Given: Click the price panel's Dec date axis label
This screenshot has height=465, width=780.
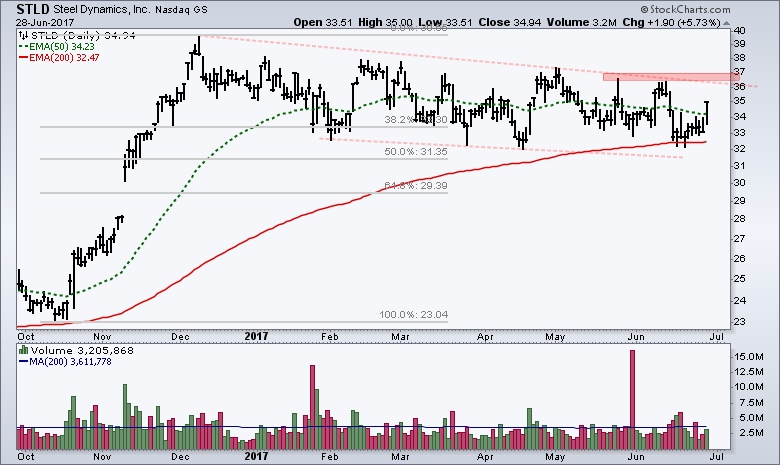Looking at the screenshot, I should tap(180, 337).
